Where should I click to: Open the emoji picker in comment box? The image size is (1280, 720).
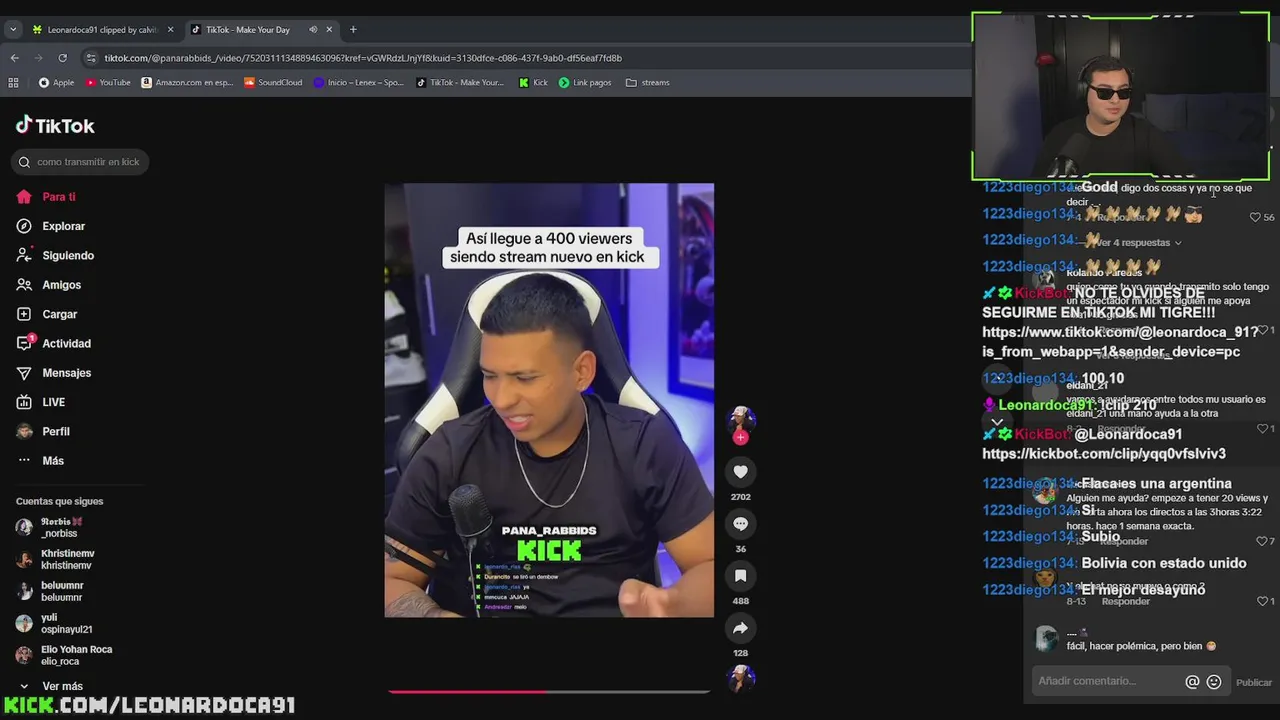(x=1214, y=682)
